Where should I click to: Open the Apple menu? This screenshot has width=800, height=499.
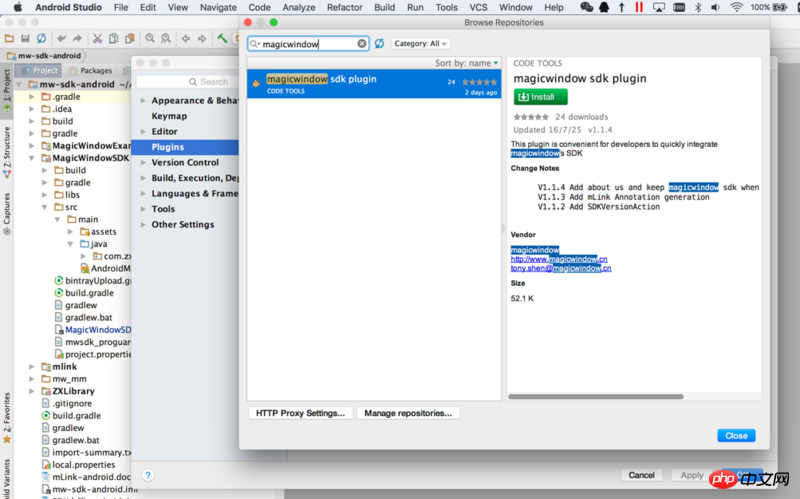click(x=18, y=7)
